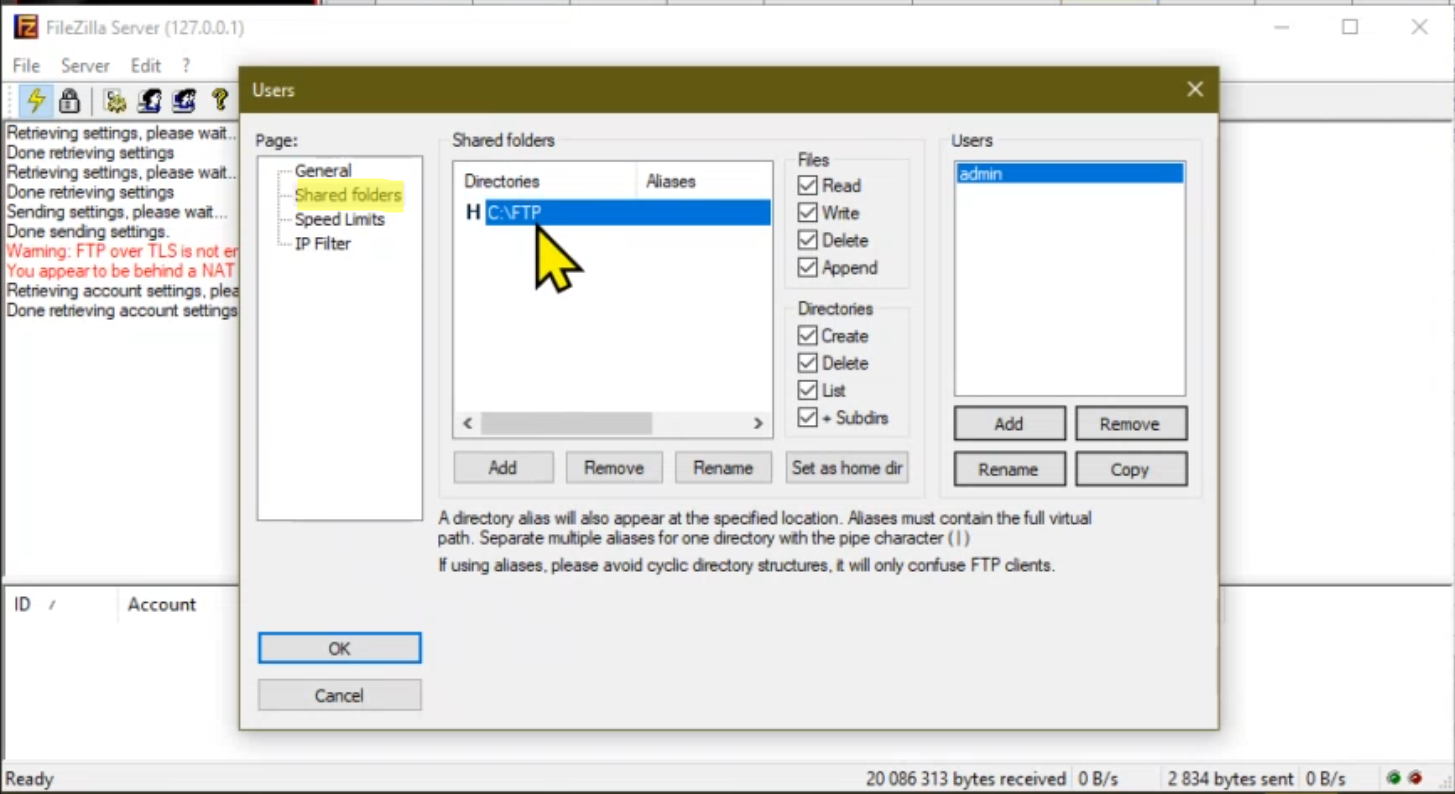
Task: Open the Server menu
Action: (85, 65)
